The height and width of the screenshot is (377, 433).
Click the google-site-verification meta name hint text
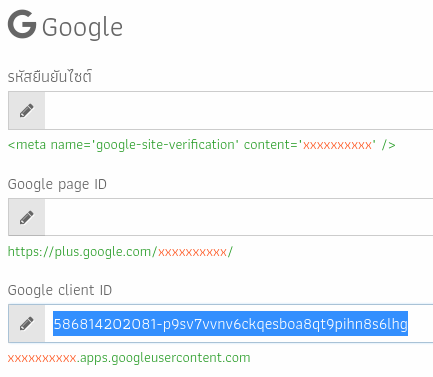tap(123, 145)
